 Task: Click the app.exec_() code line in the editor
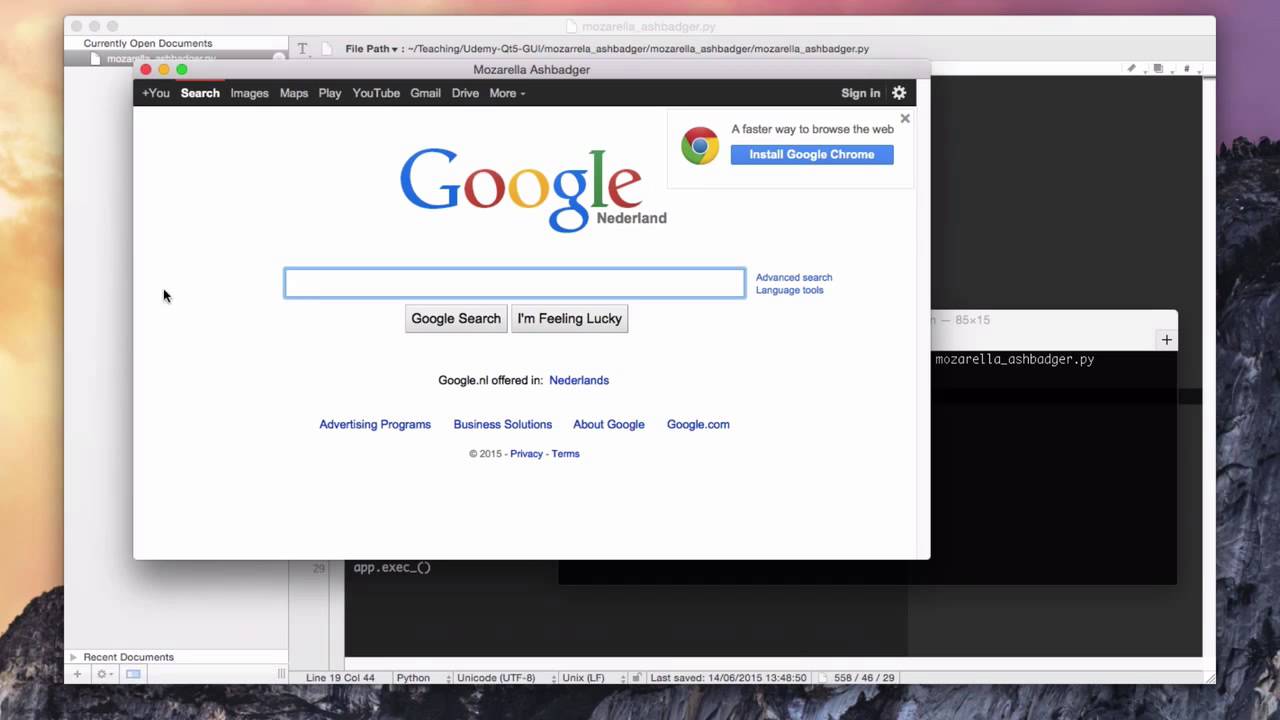pos(392,568)
